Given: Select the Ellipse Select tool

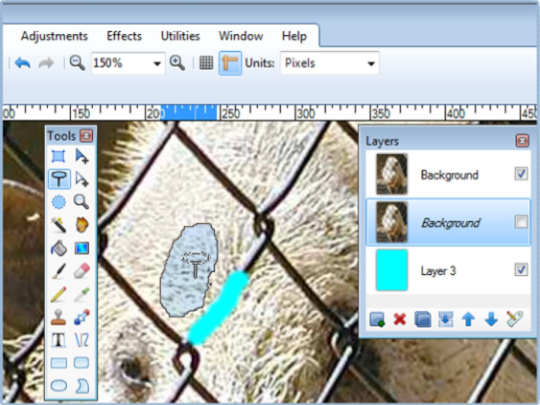Looking at the screenshot, I should pos(59,202).
